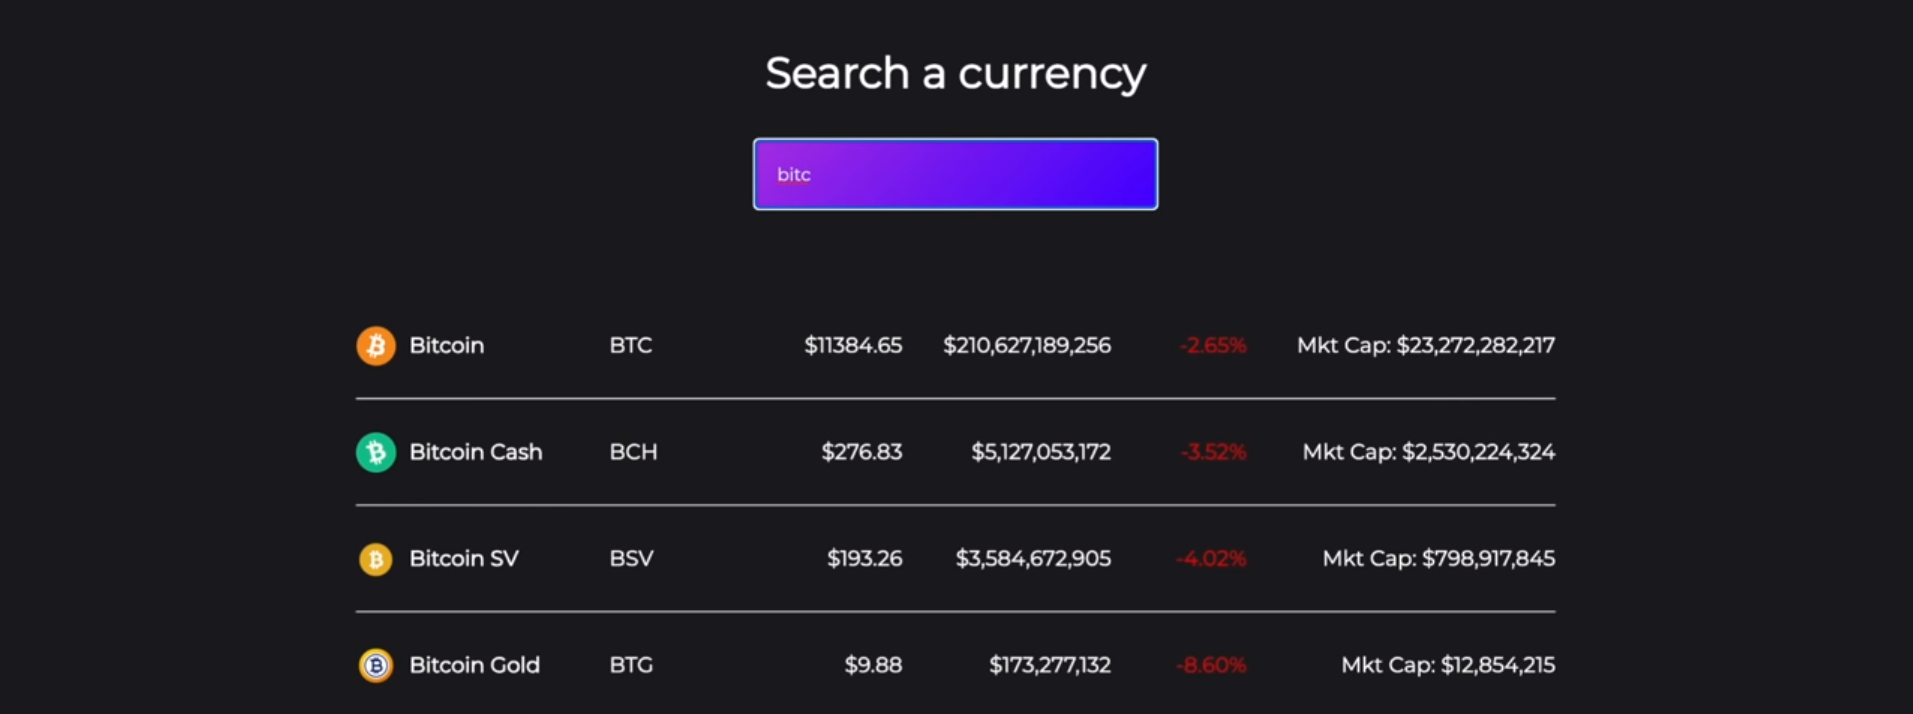Select the Bitcoin Gold listing name
Image resolution: width=1913 pixels, height=714 pixels.
(x=475, y=665)
